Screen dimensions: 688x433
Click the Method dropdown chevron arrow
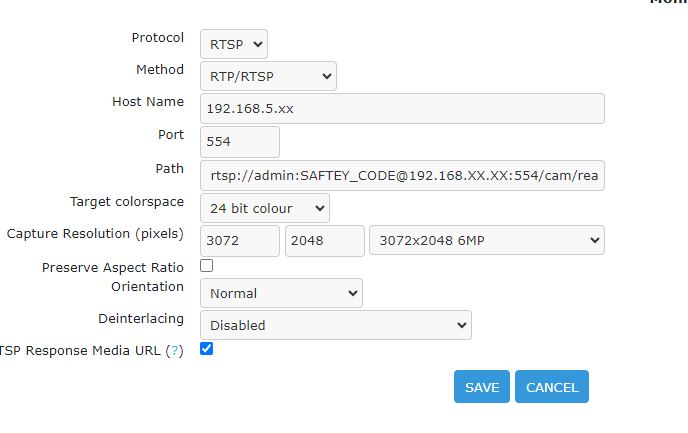click(x=326, y=76)
